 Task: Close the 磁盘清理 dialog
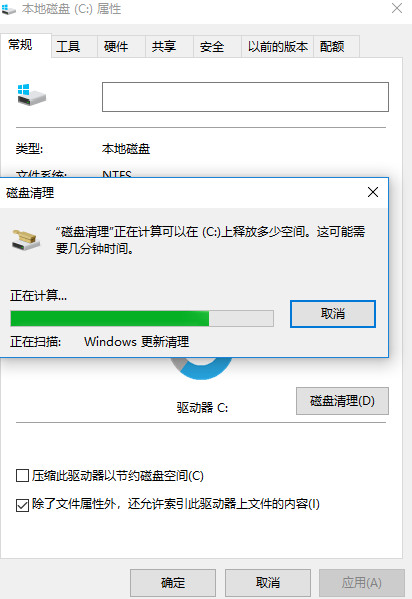click(373, 192)
